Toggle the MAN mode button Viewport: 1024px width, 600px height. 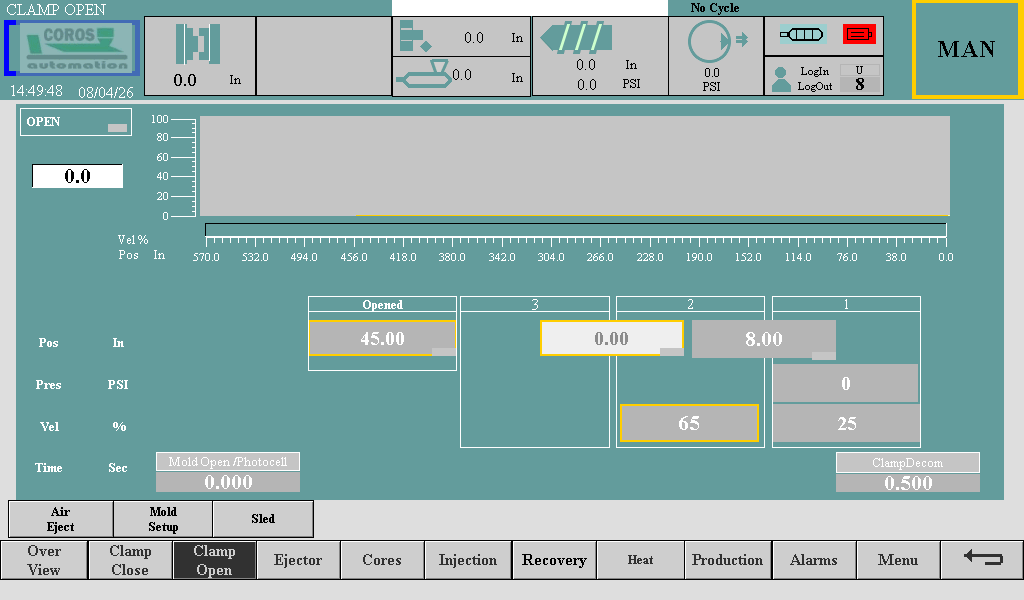coord(966,49)
